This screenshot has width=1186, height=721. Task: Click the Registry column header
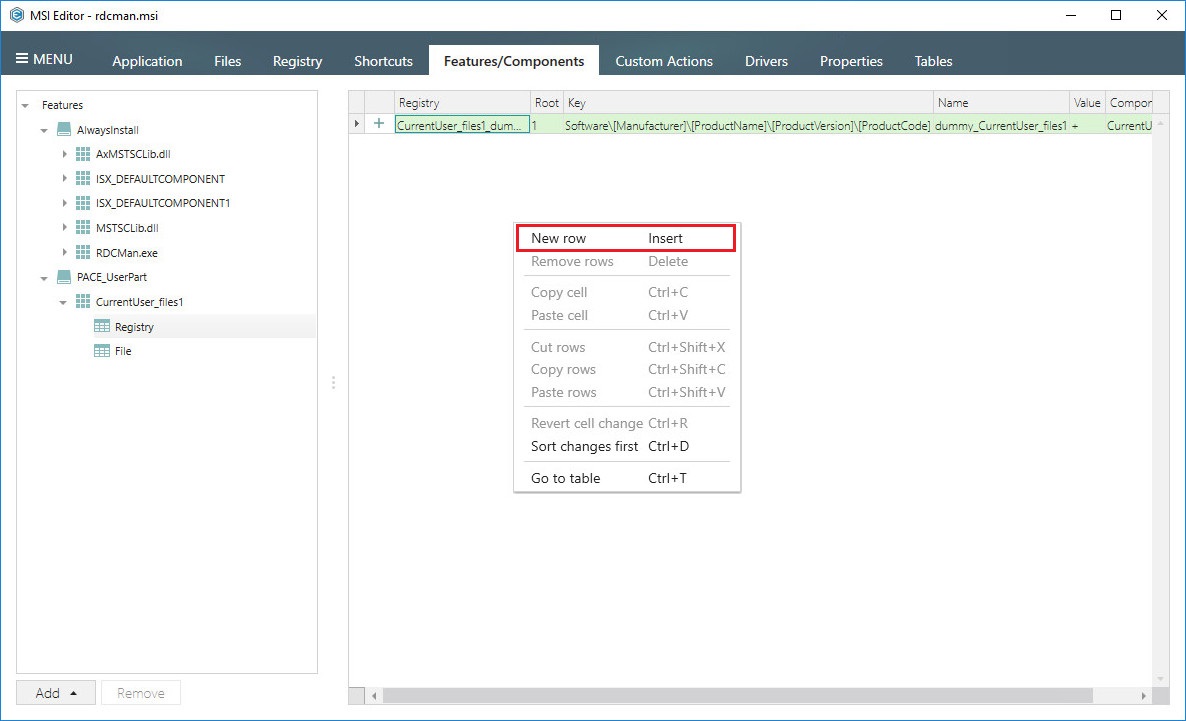(462, 102)
